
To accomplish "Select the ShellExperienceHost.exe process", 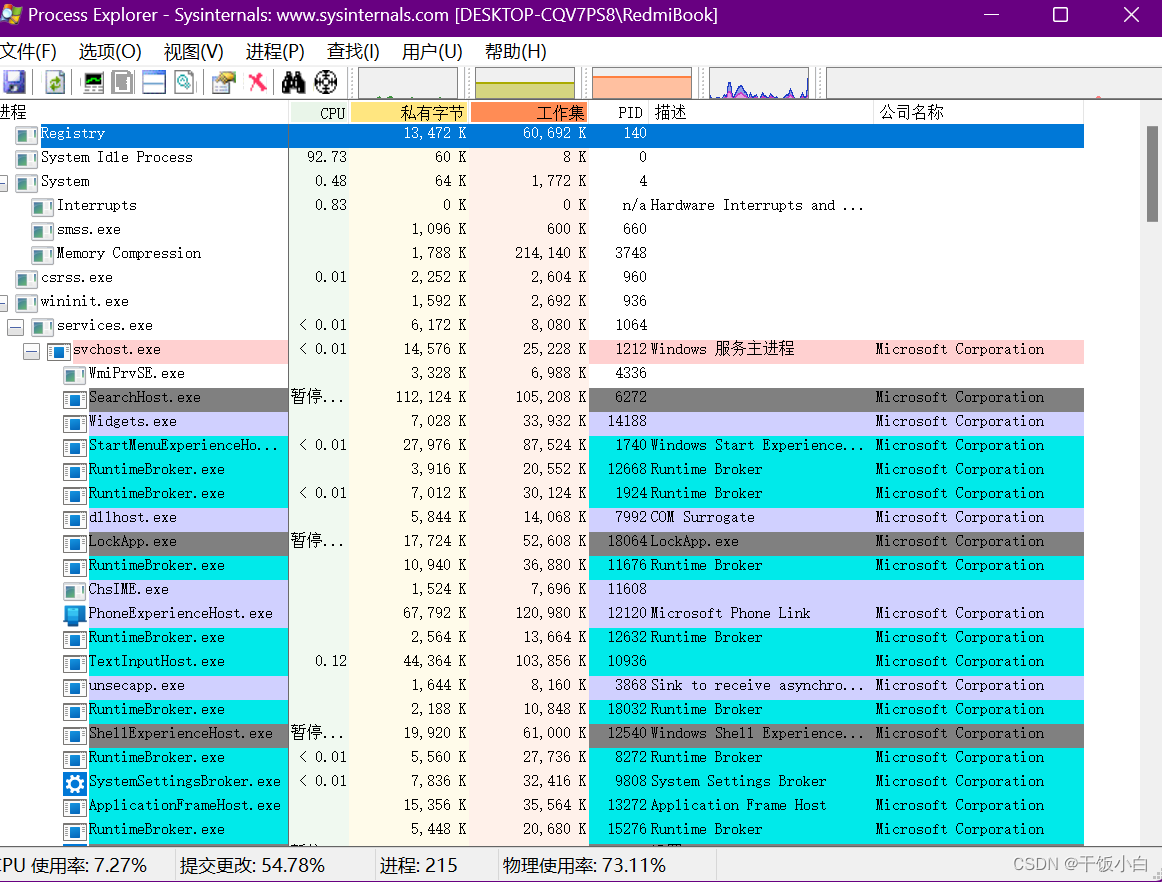I will tap(181, 734).
